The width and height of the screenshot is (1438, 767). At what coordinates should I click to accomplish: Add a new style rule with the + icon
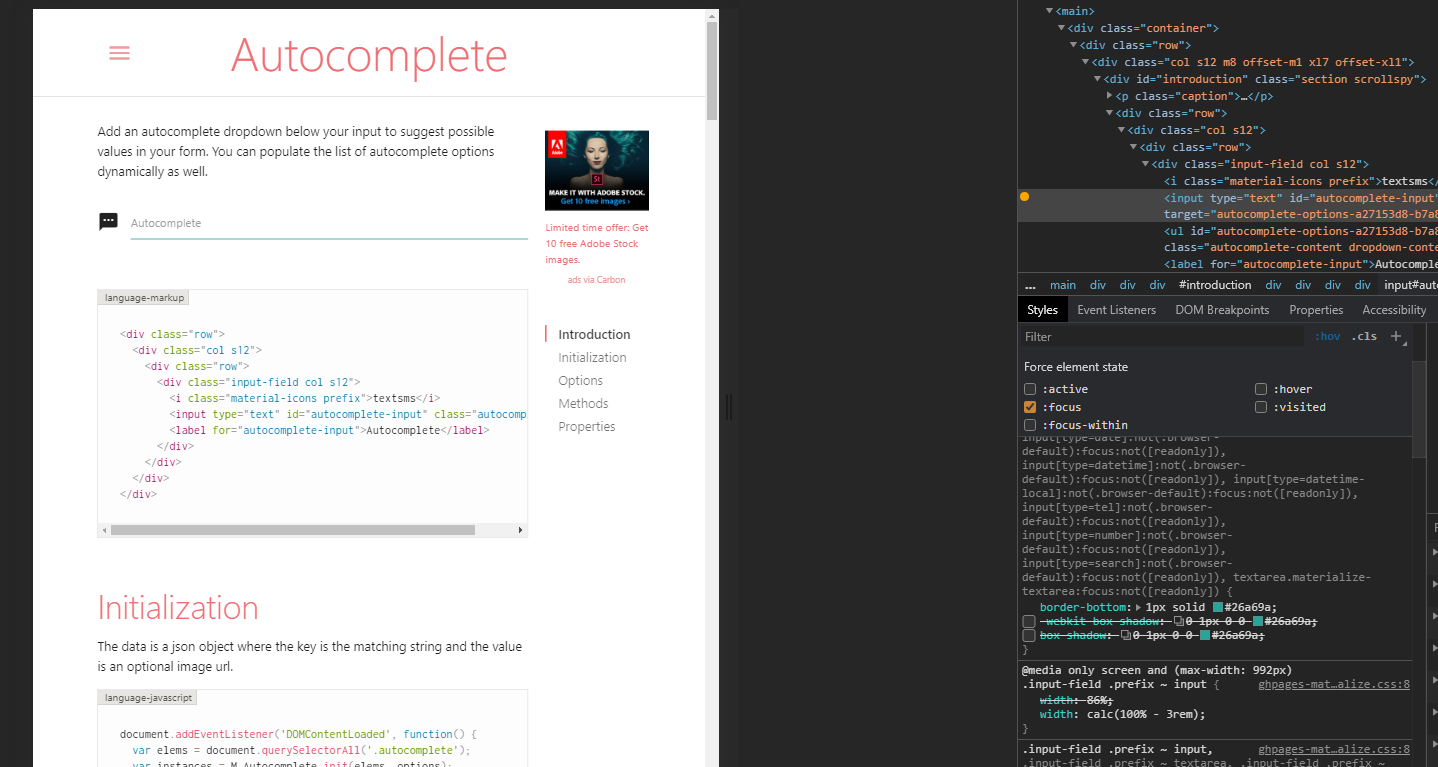pos(1396,337)
